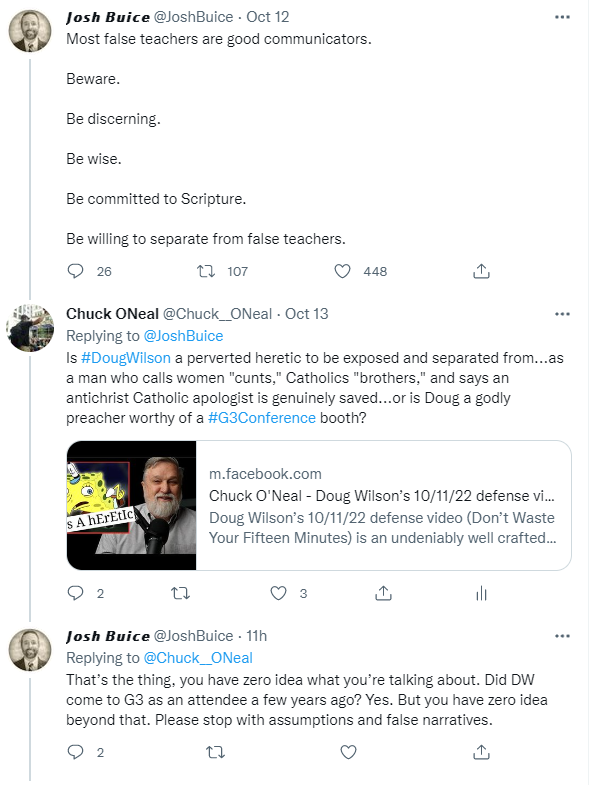Like the tweet with 448 likes
This screenshot has height=785, width=591.
343,271
